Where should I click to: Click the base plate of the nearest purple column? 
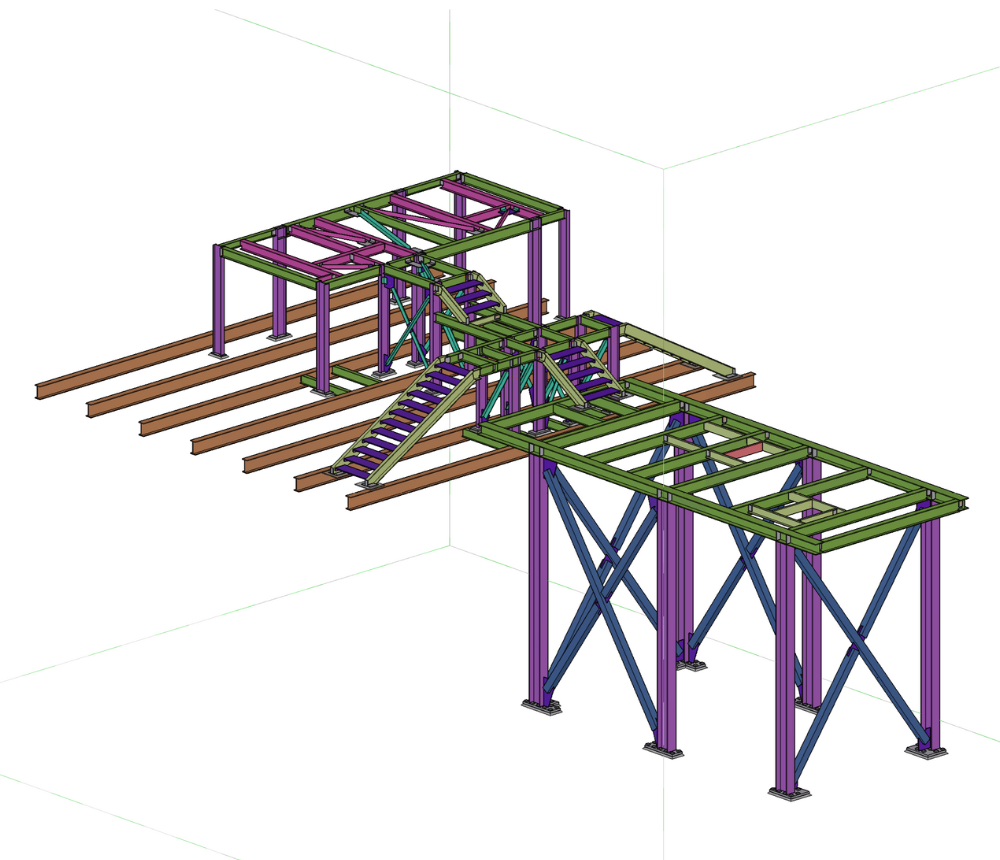[788, 794]
